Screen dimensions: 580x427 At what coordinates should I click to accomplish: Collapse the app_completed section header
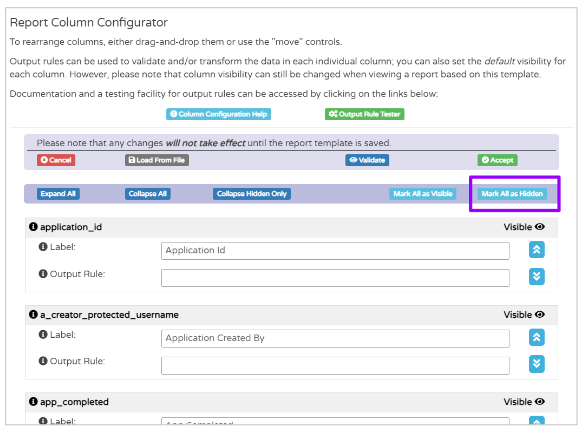[291, 402]
